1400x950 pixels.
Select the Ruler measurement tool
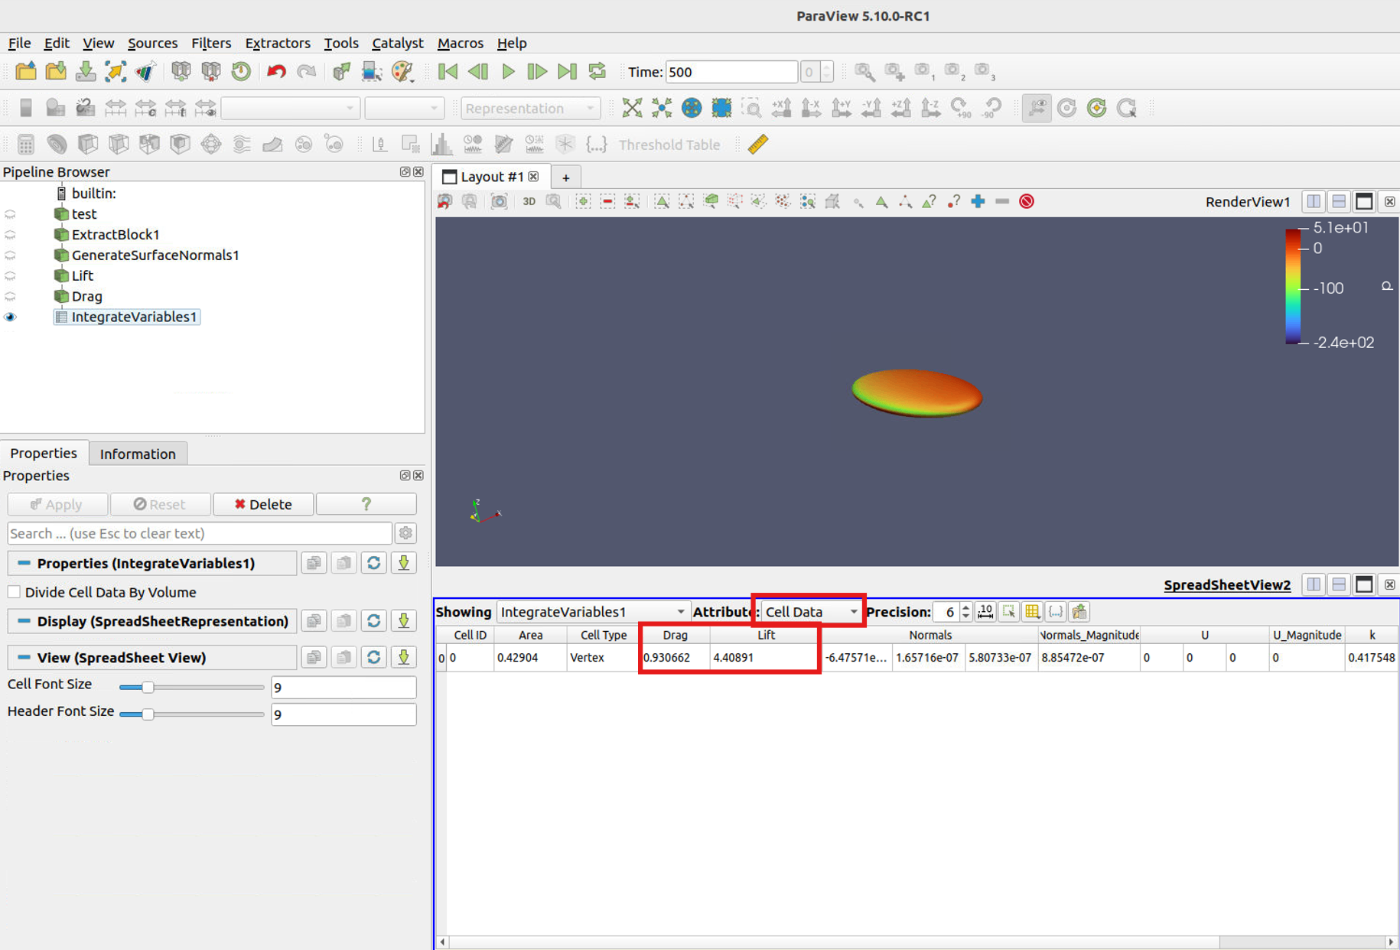pyautogui.click(x=758, y=144)
